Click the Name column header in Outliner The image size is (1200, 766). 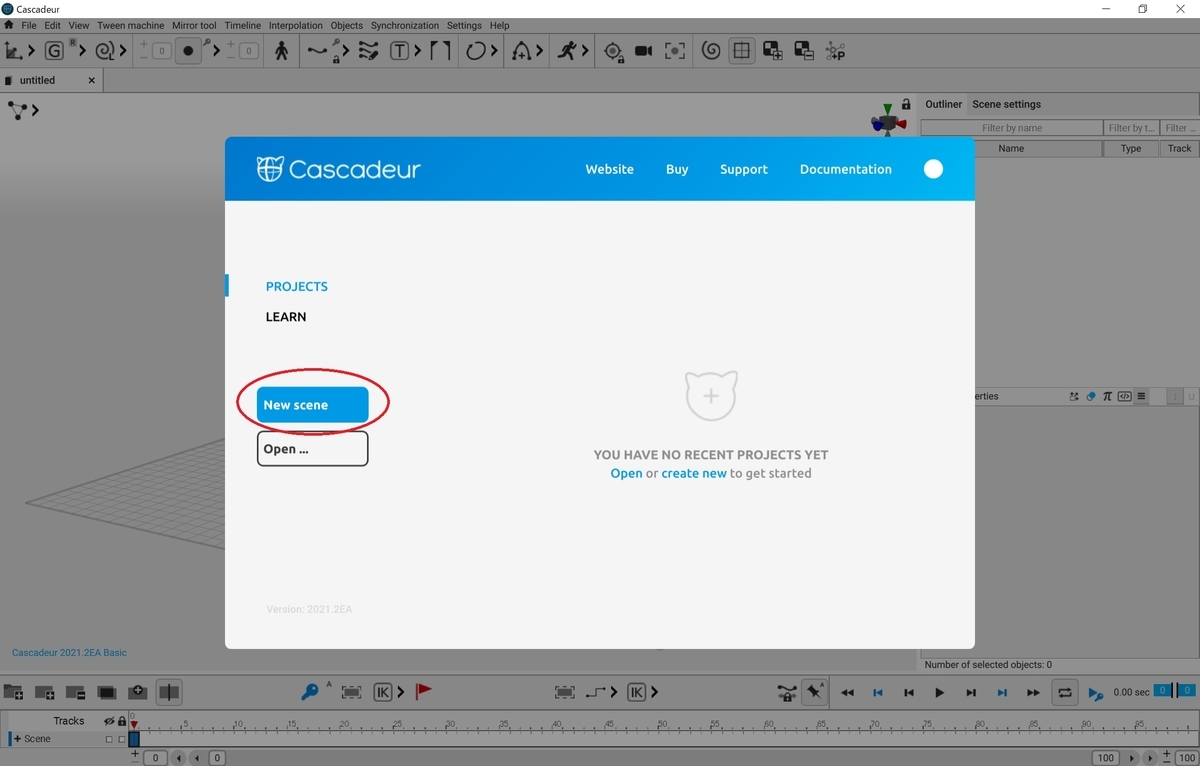coord(1011,148)
